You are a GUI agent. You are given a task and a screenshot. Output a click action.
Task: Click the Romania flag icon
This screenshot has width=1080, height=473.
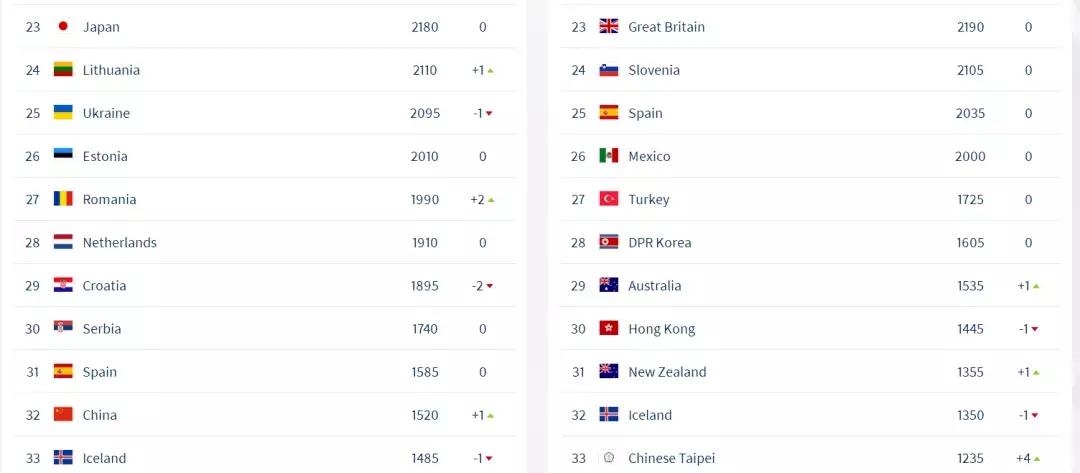click(63, 199)
